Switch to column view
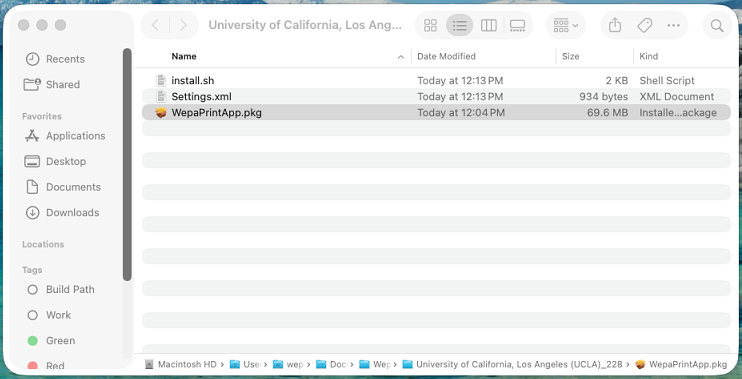This screenshot has width=742, height=379. tap(488, 25)
